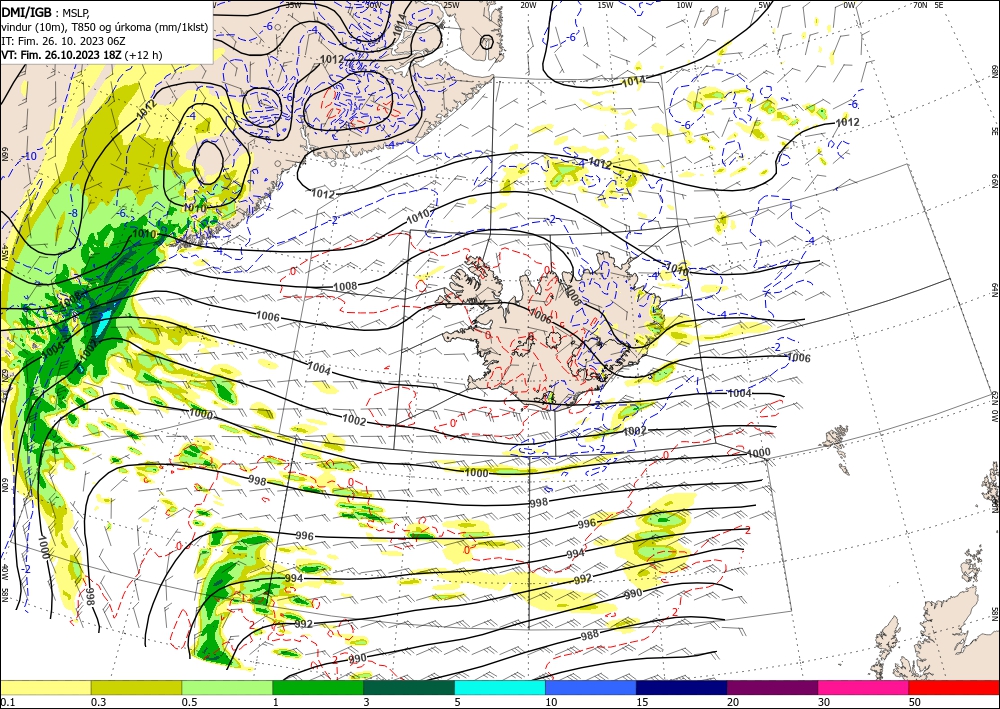Image resolution: width=1000 pixels, height=709 pixels.
Task: Click the "10W" longitude label at top
Action: (x=684, y=5)
